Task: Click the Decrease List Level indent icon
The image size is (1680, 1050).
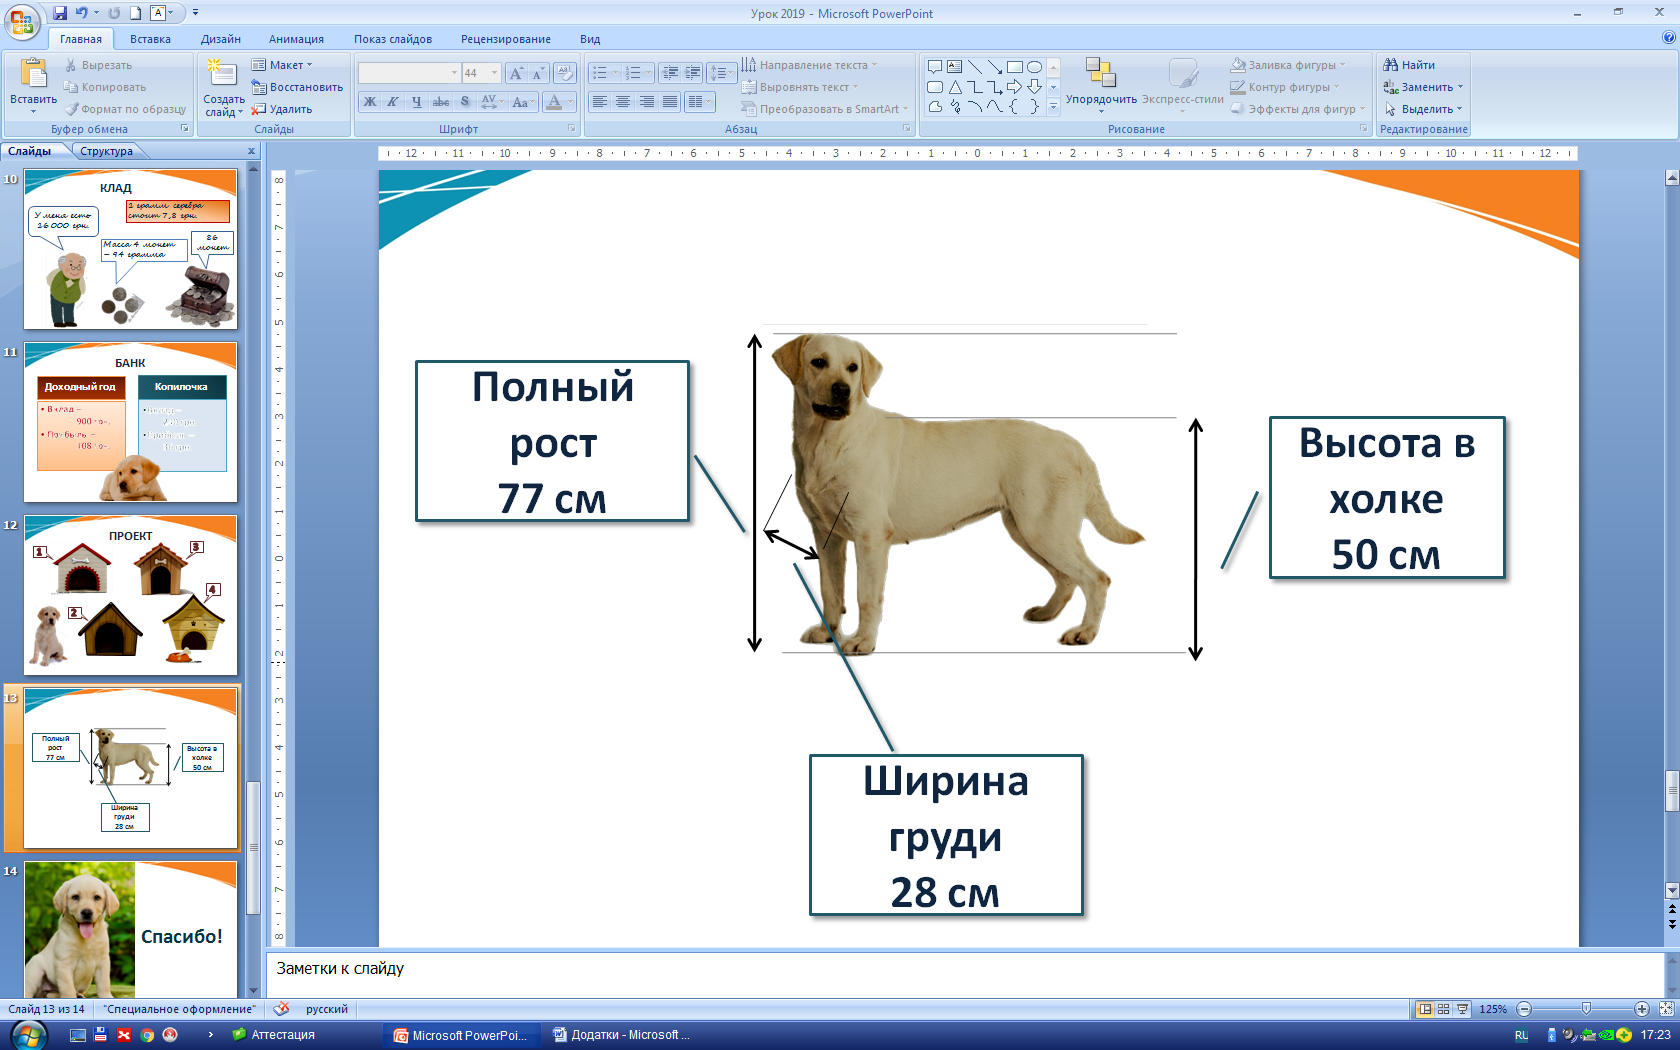Action: tap(670, 73)
